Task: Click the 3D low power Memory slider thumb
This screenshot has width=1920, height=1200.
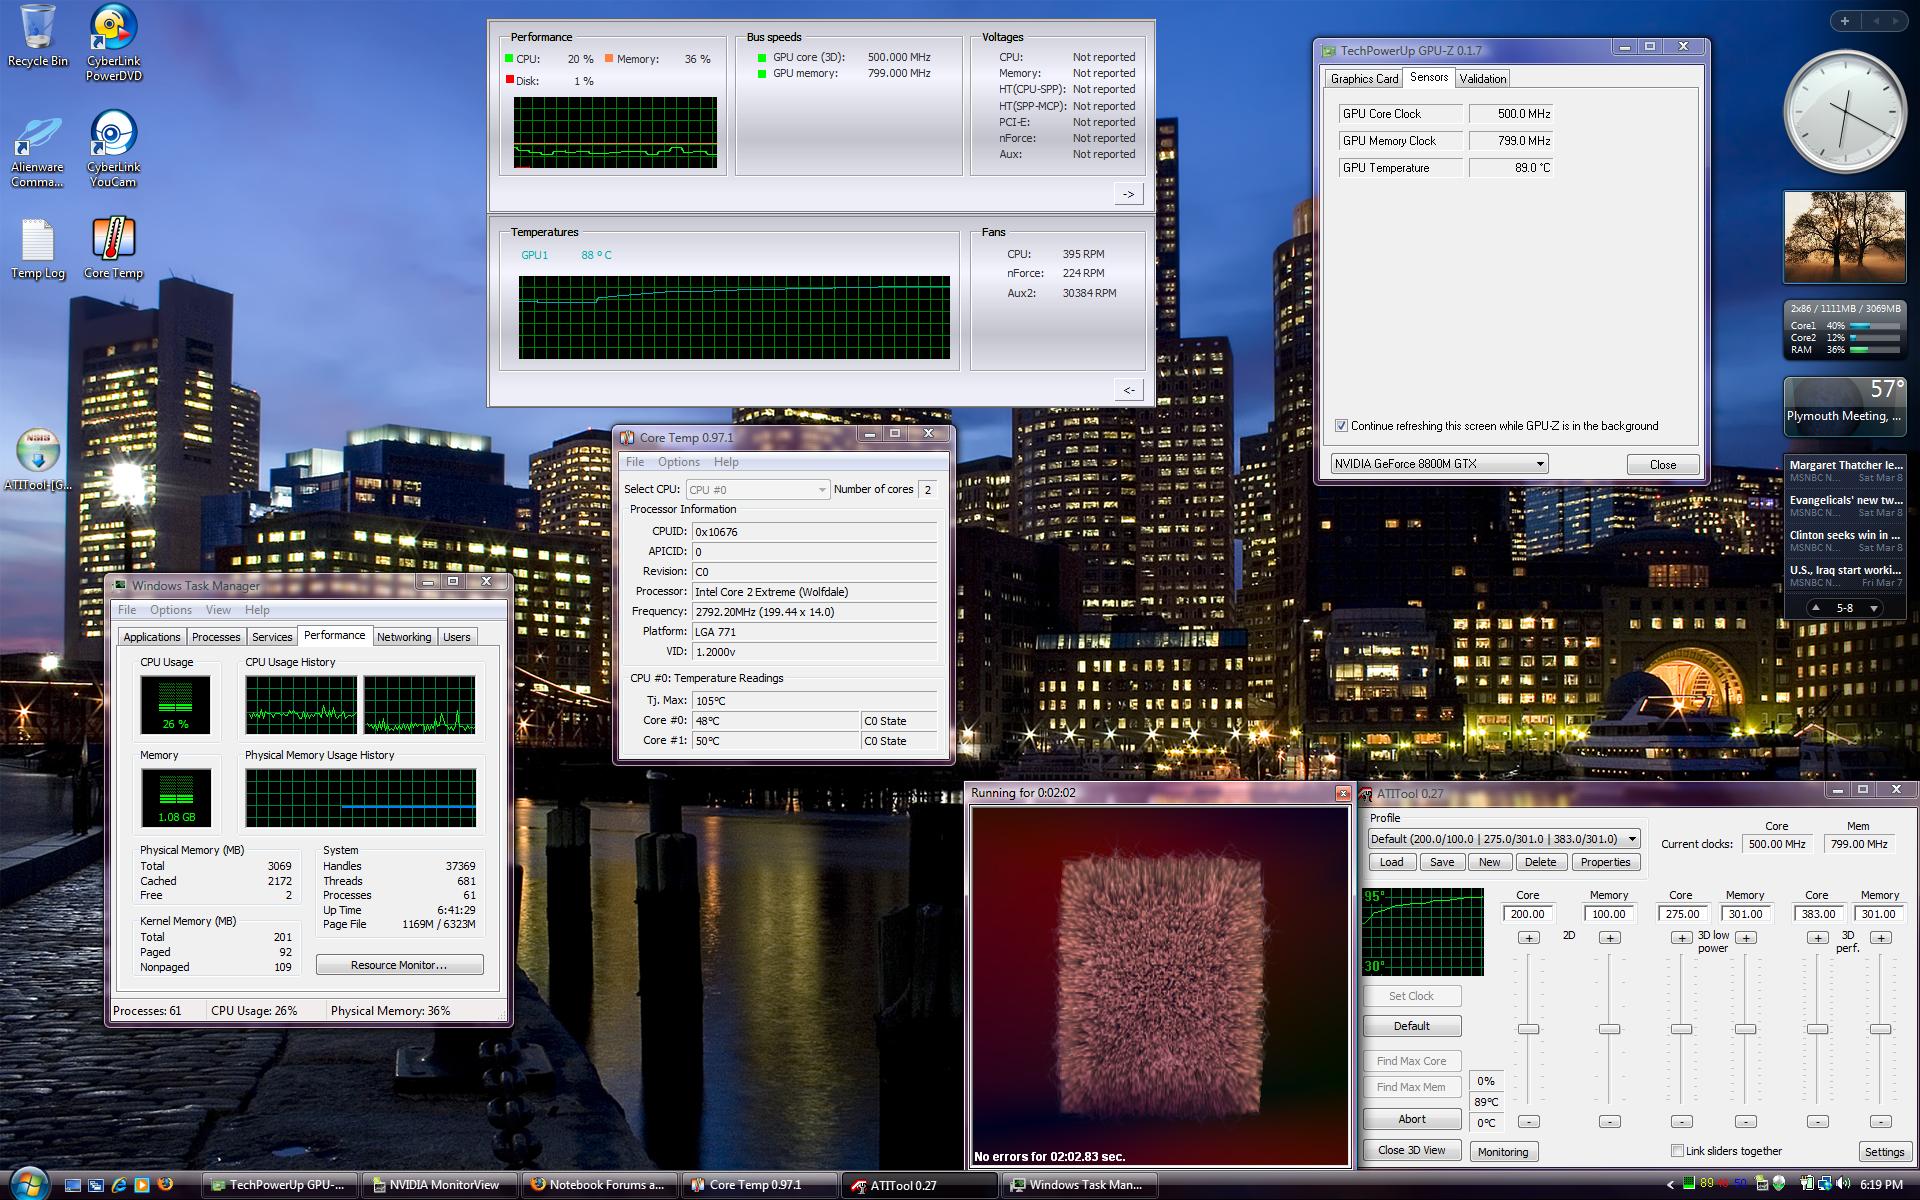Action: tap(1745, 1029)
